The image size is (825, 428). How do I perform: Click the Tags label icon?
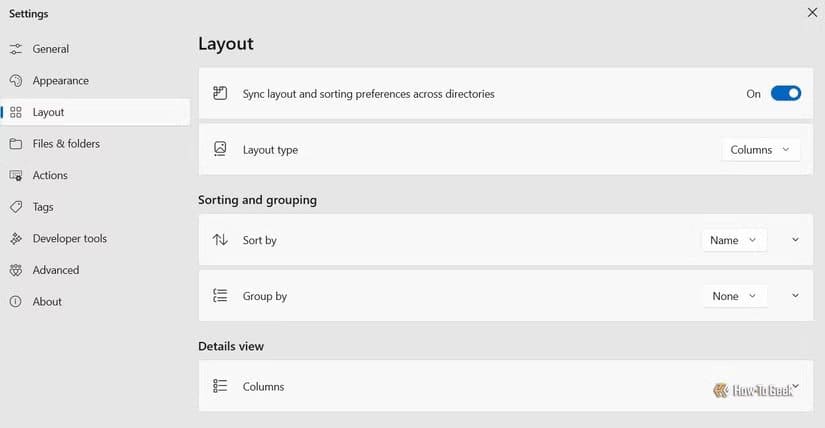(x=16, y=207)
